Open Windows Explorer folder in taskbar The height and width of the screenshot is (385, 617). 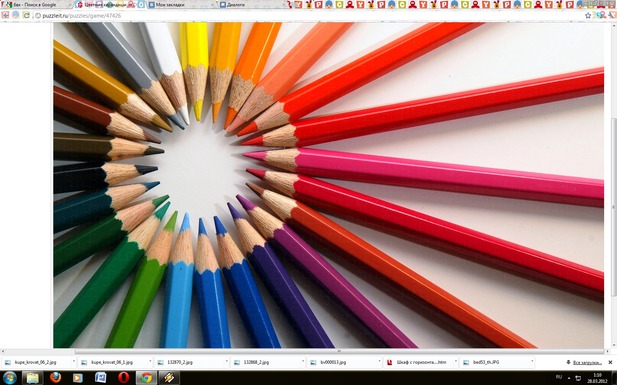click(x=33, y=378)
